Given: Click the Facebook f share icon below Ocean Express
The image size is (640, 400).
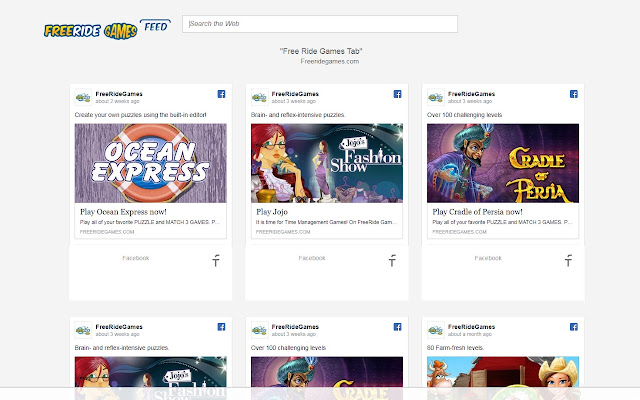Looking at the screenshot, I should click(x=216, y=260).
